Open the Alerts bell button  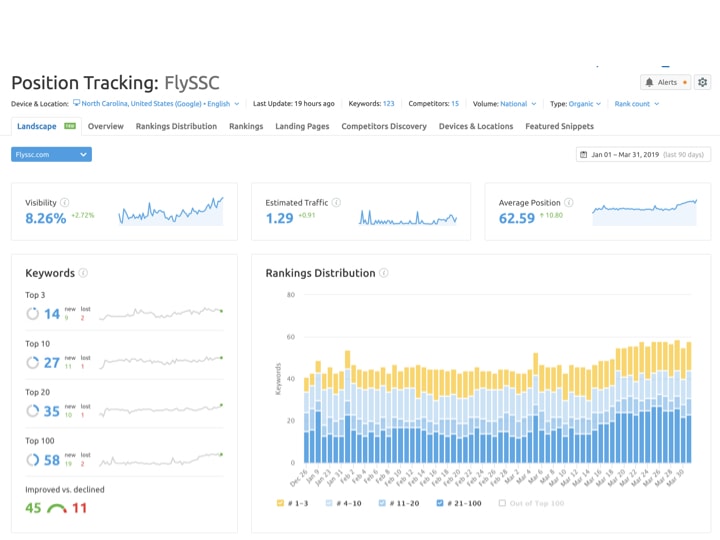[665, 83]
